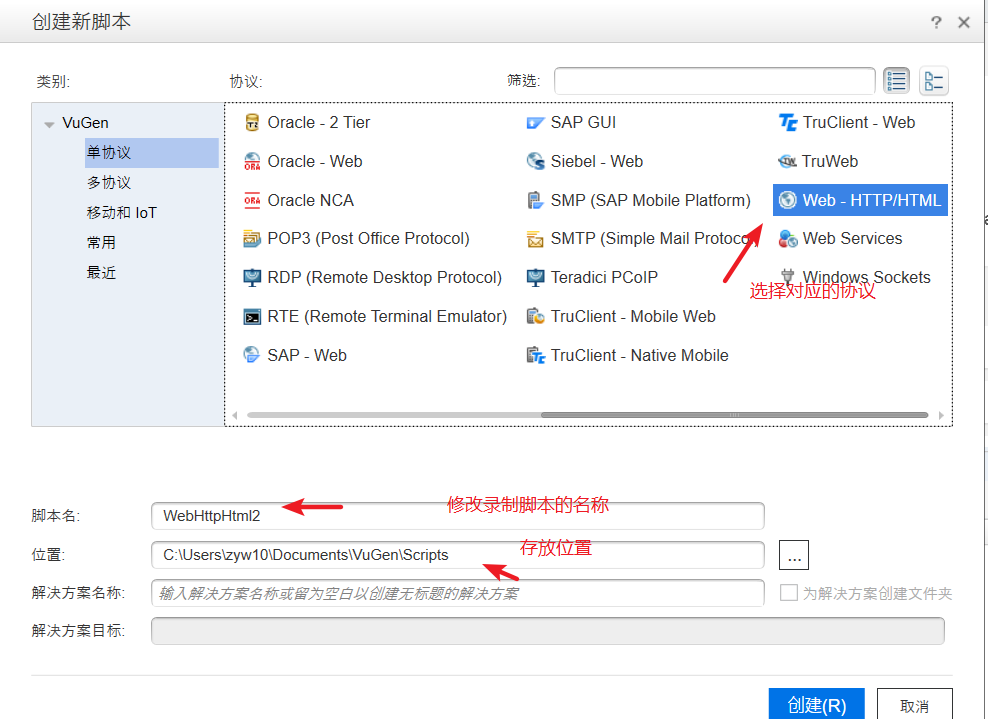Viewport: 988px width, 719px height.
Task: Choose the SMP (SAP Mobile Platform) icon
Action: pyautogui.click(x=535, y=200)
